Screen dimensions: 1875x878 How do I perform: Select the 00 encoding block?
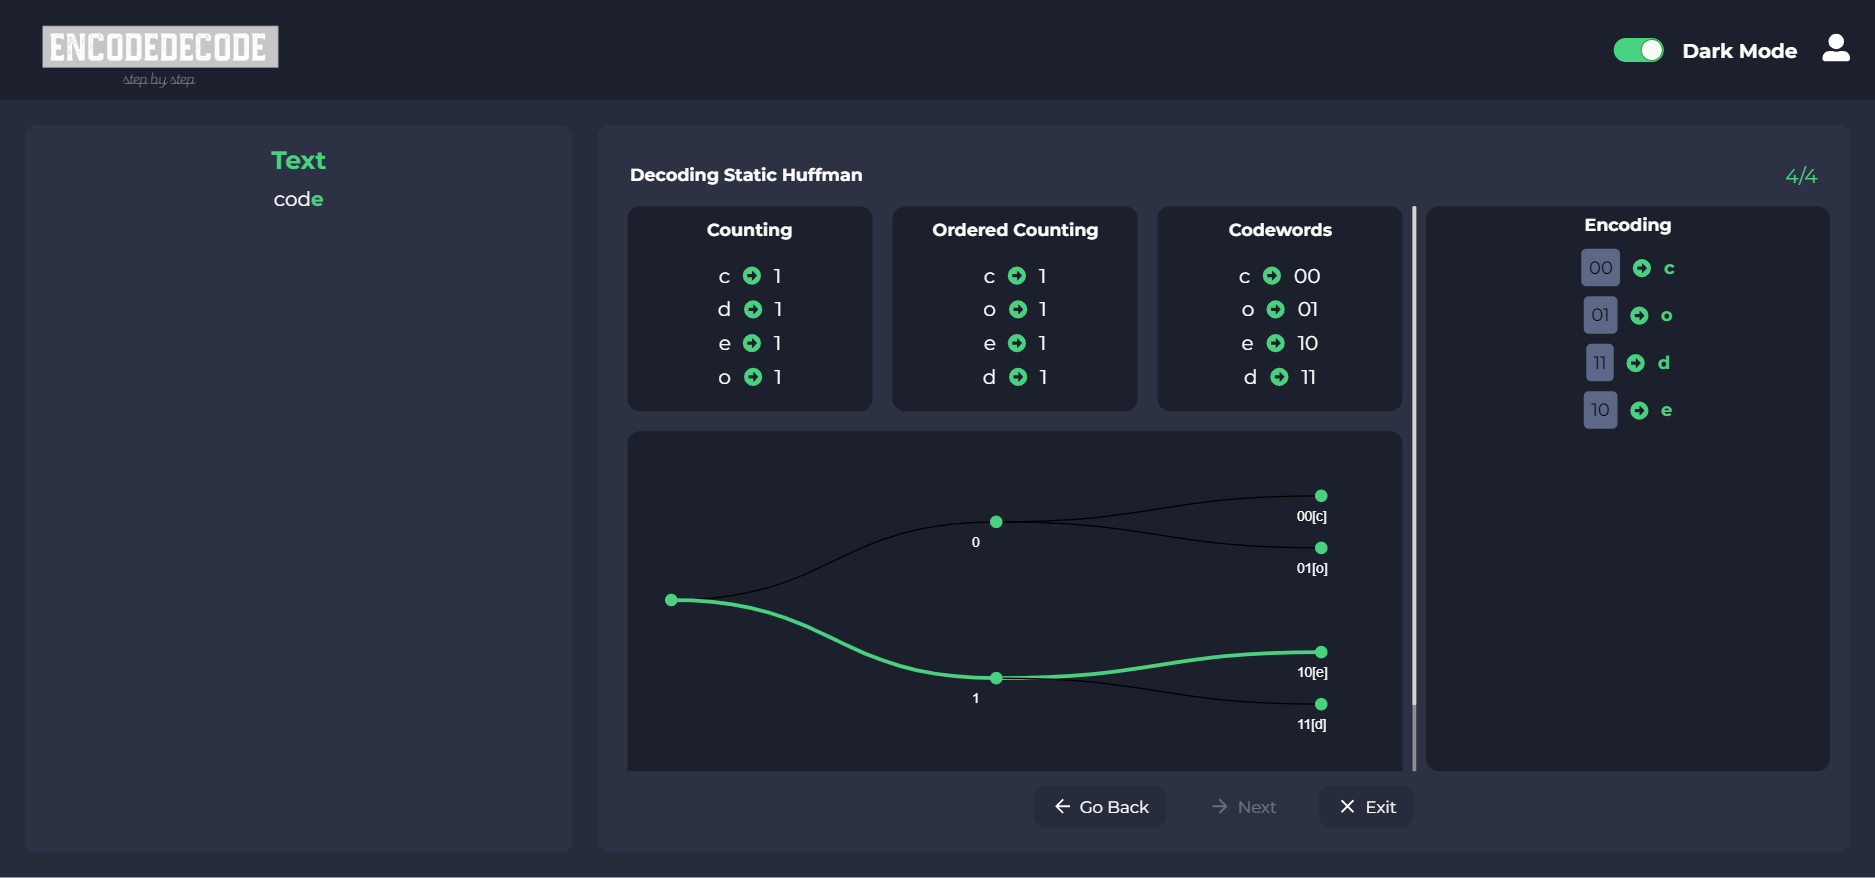[1600, 268]
